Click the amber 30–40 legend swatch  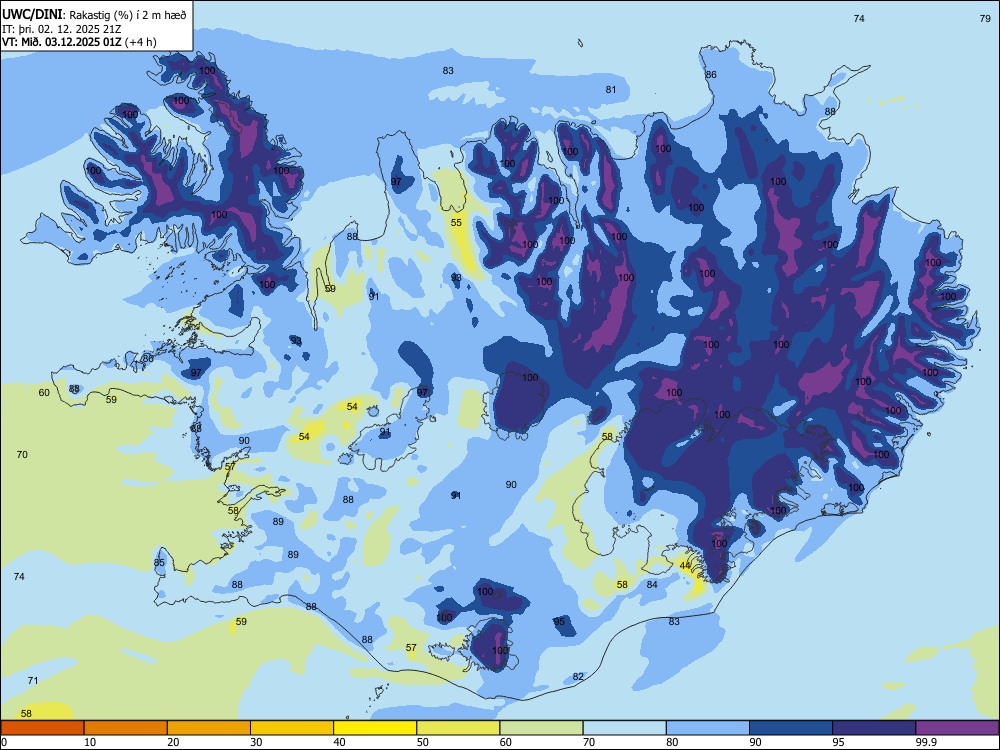tap(292, 728)
